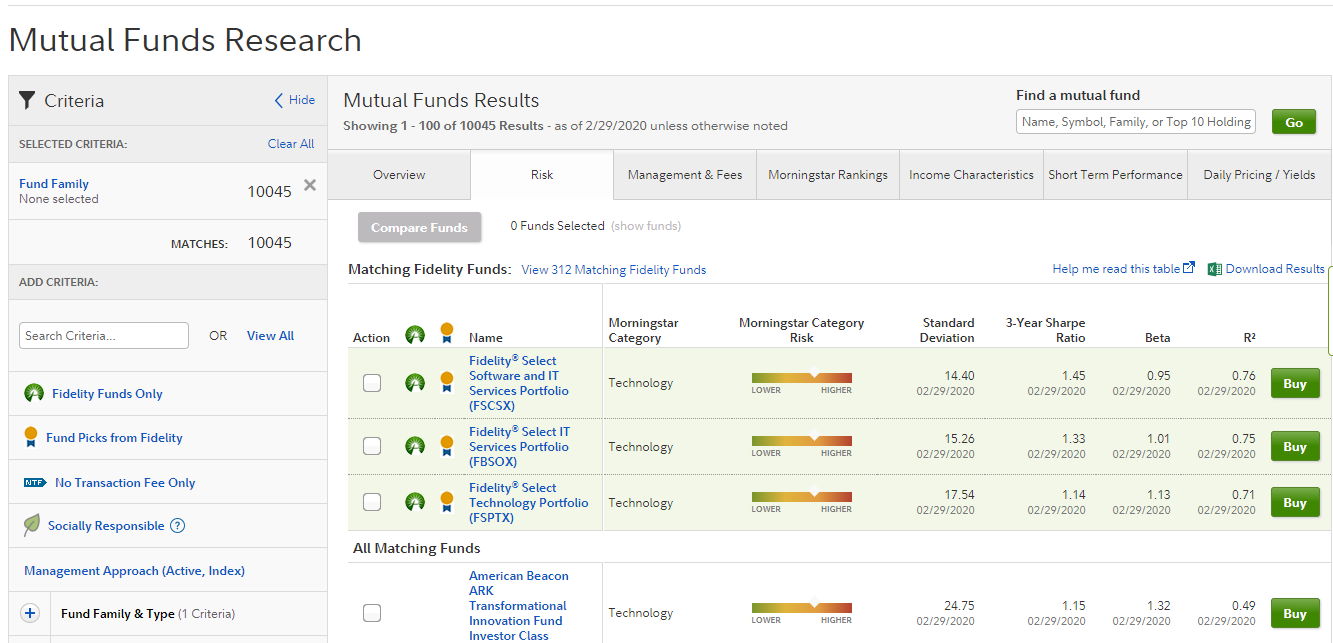Click the show funds link
Screen dimensions: 1333x643
coord(646,226)
